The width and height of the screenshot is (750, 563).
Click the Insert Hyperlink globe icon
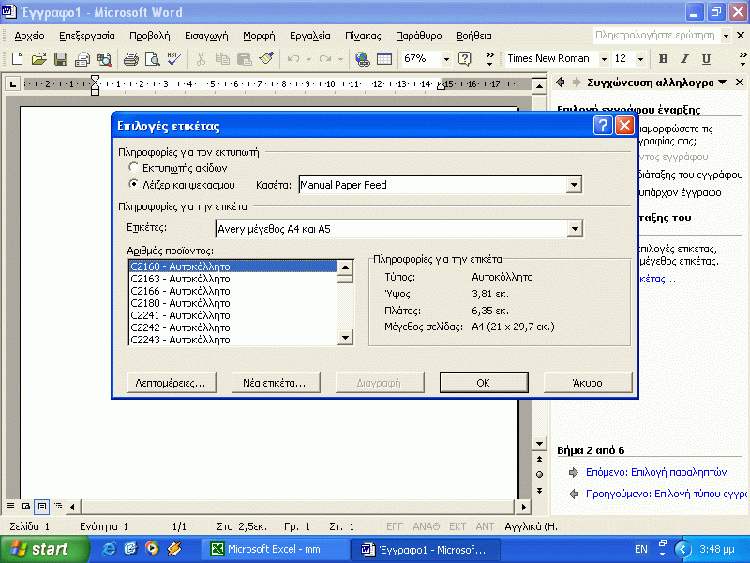pyautogui.click(x=362, y=59)
